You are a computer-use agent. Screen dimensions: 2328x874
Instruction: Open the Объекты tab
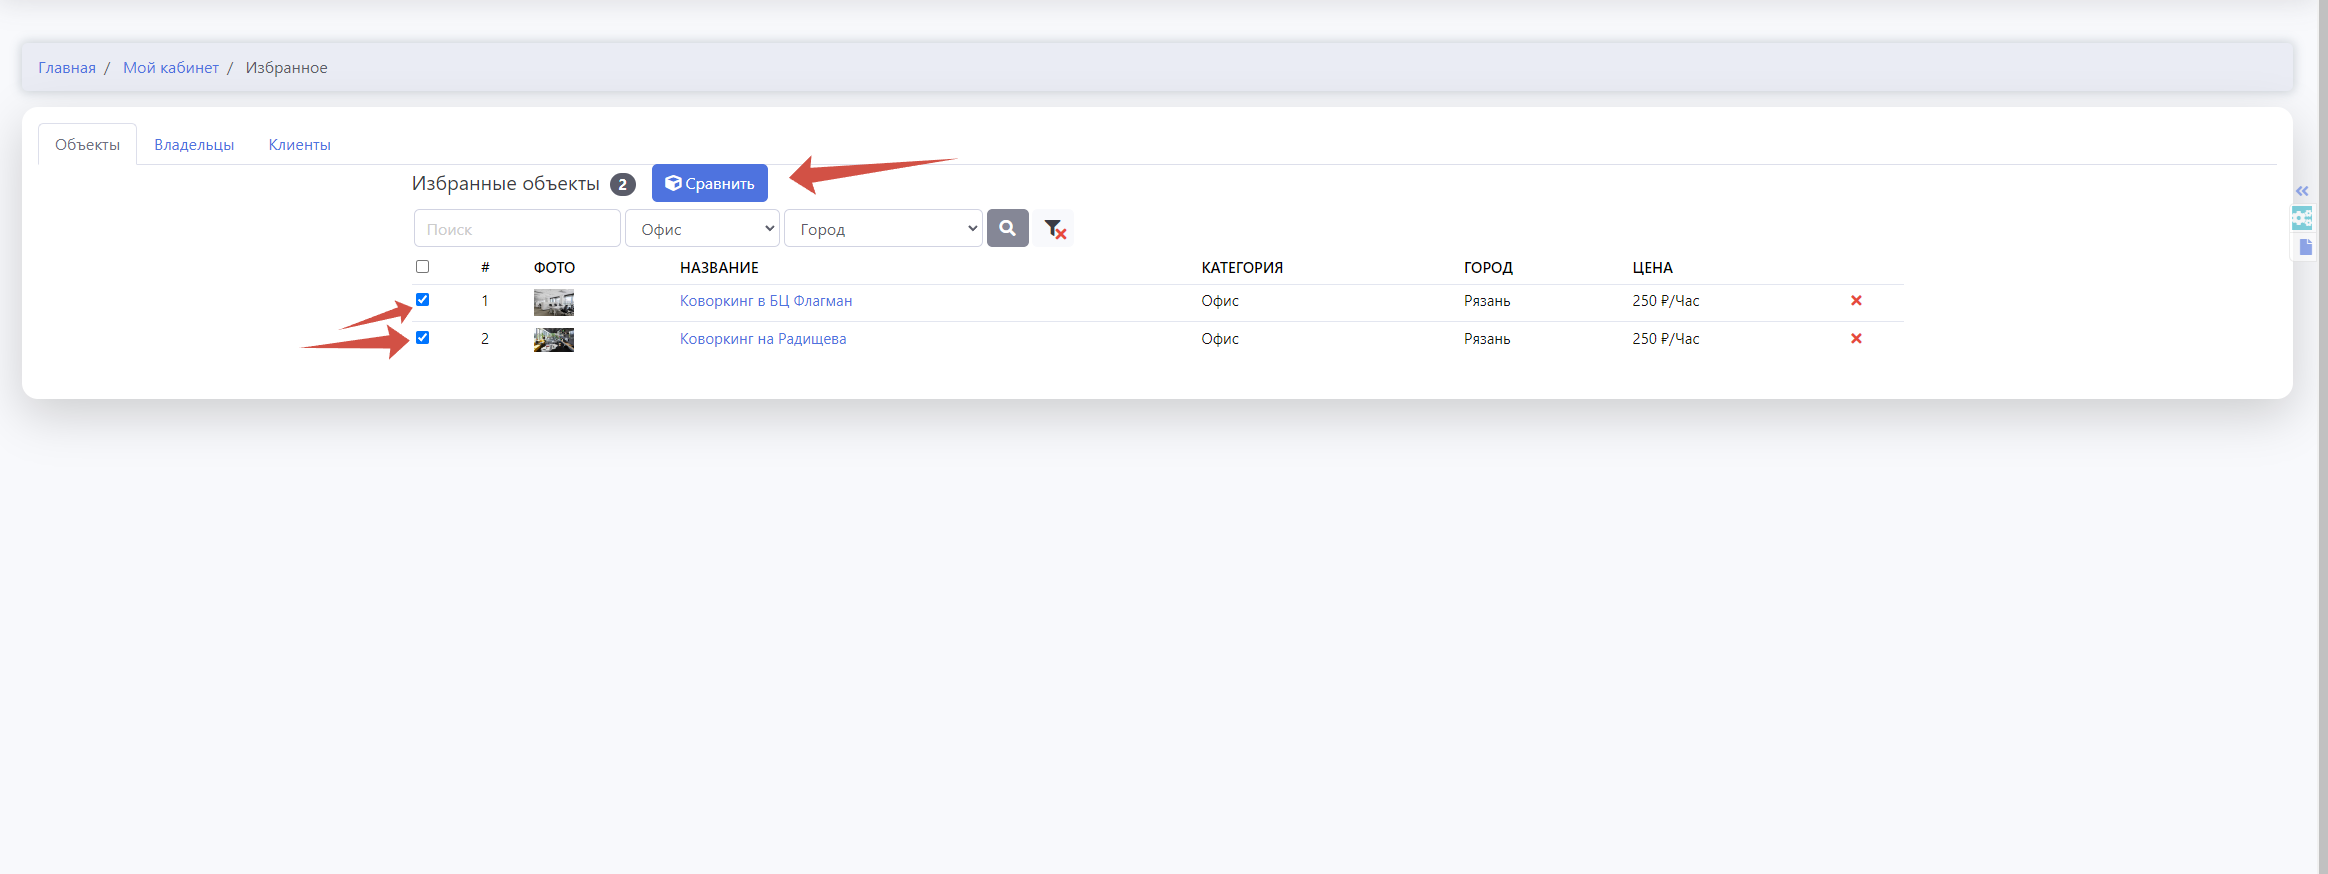[87, 145]
